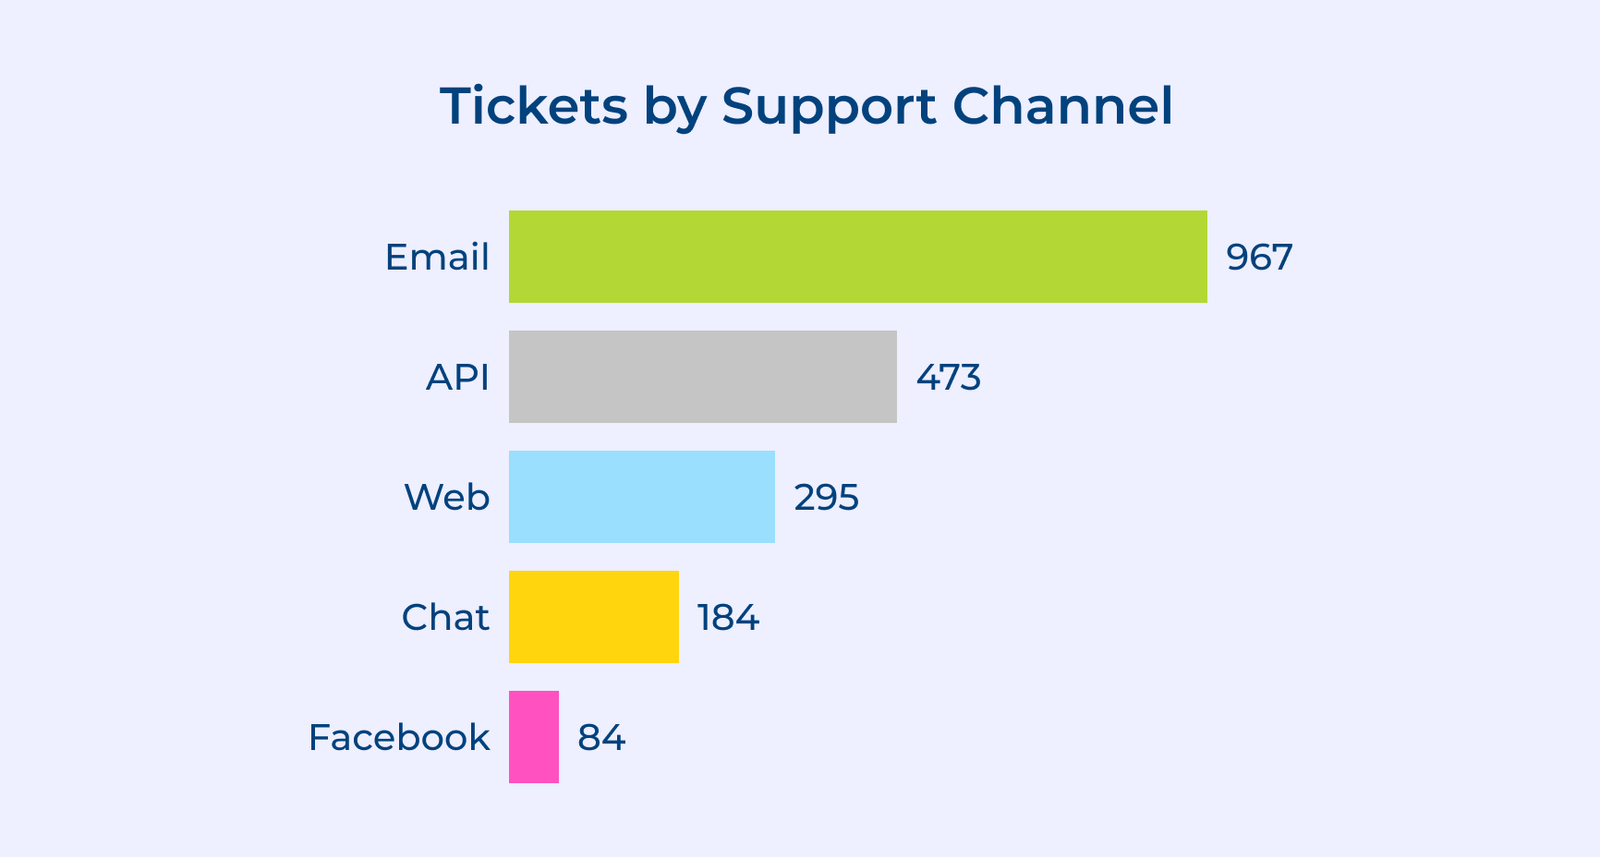The width and height of the screenshot is (1600, 857).
Task: Select the yellow Chat bar
Action: (x=593, y=617)
